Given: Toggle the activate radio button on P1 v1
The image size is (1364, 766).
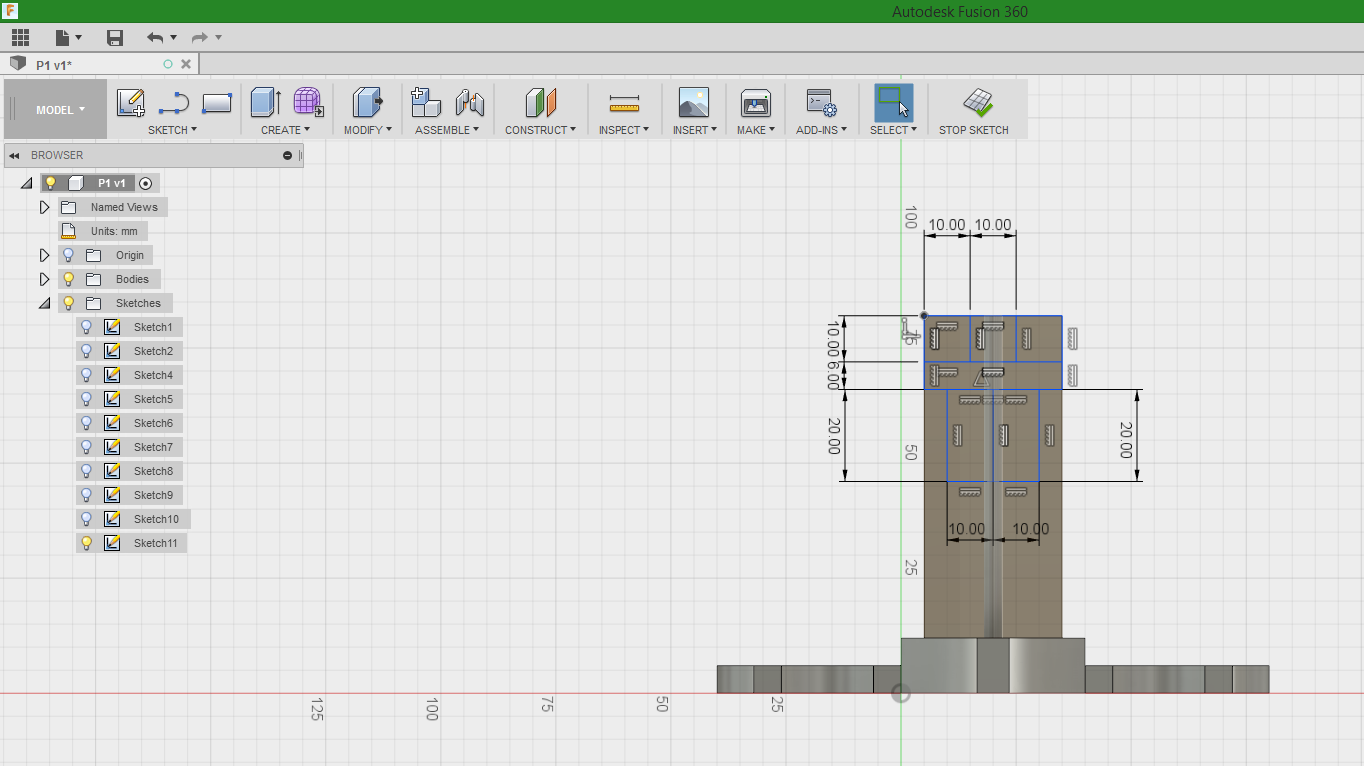Looking at the screenshot, I should (x=146, y=183).
